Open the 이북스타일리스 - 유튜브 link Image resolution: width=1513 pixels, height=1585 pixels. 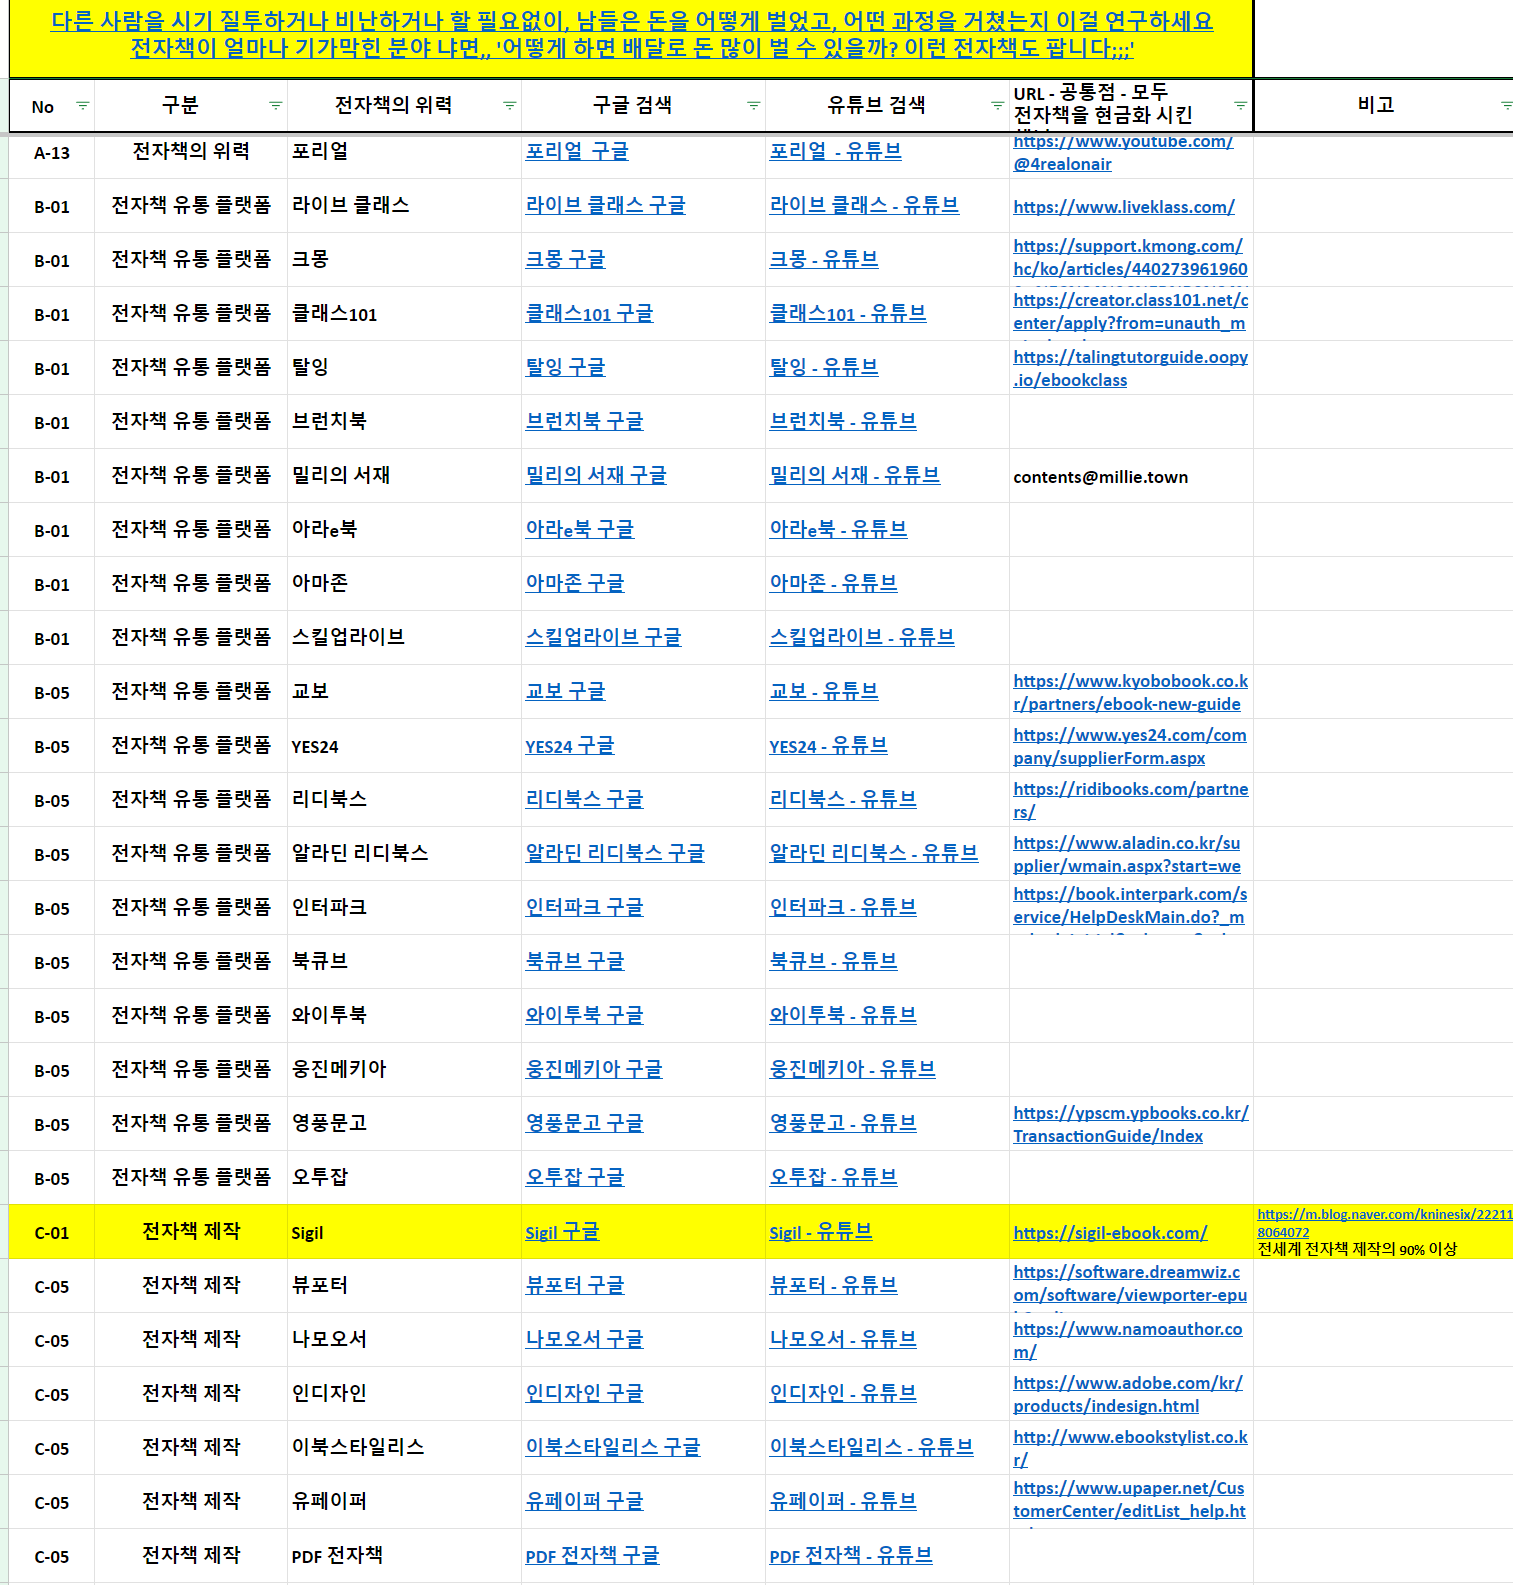coord(871,1447)
